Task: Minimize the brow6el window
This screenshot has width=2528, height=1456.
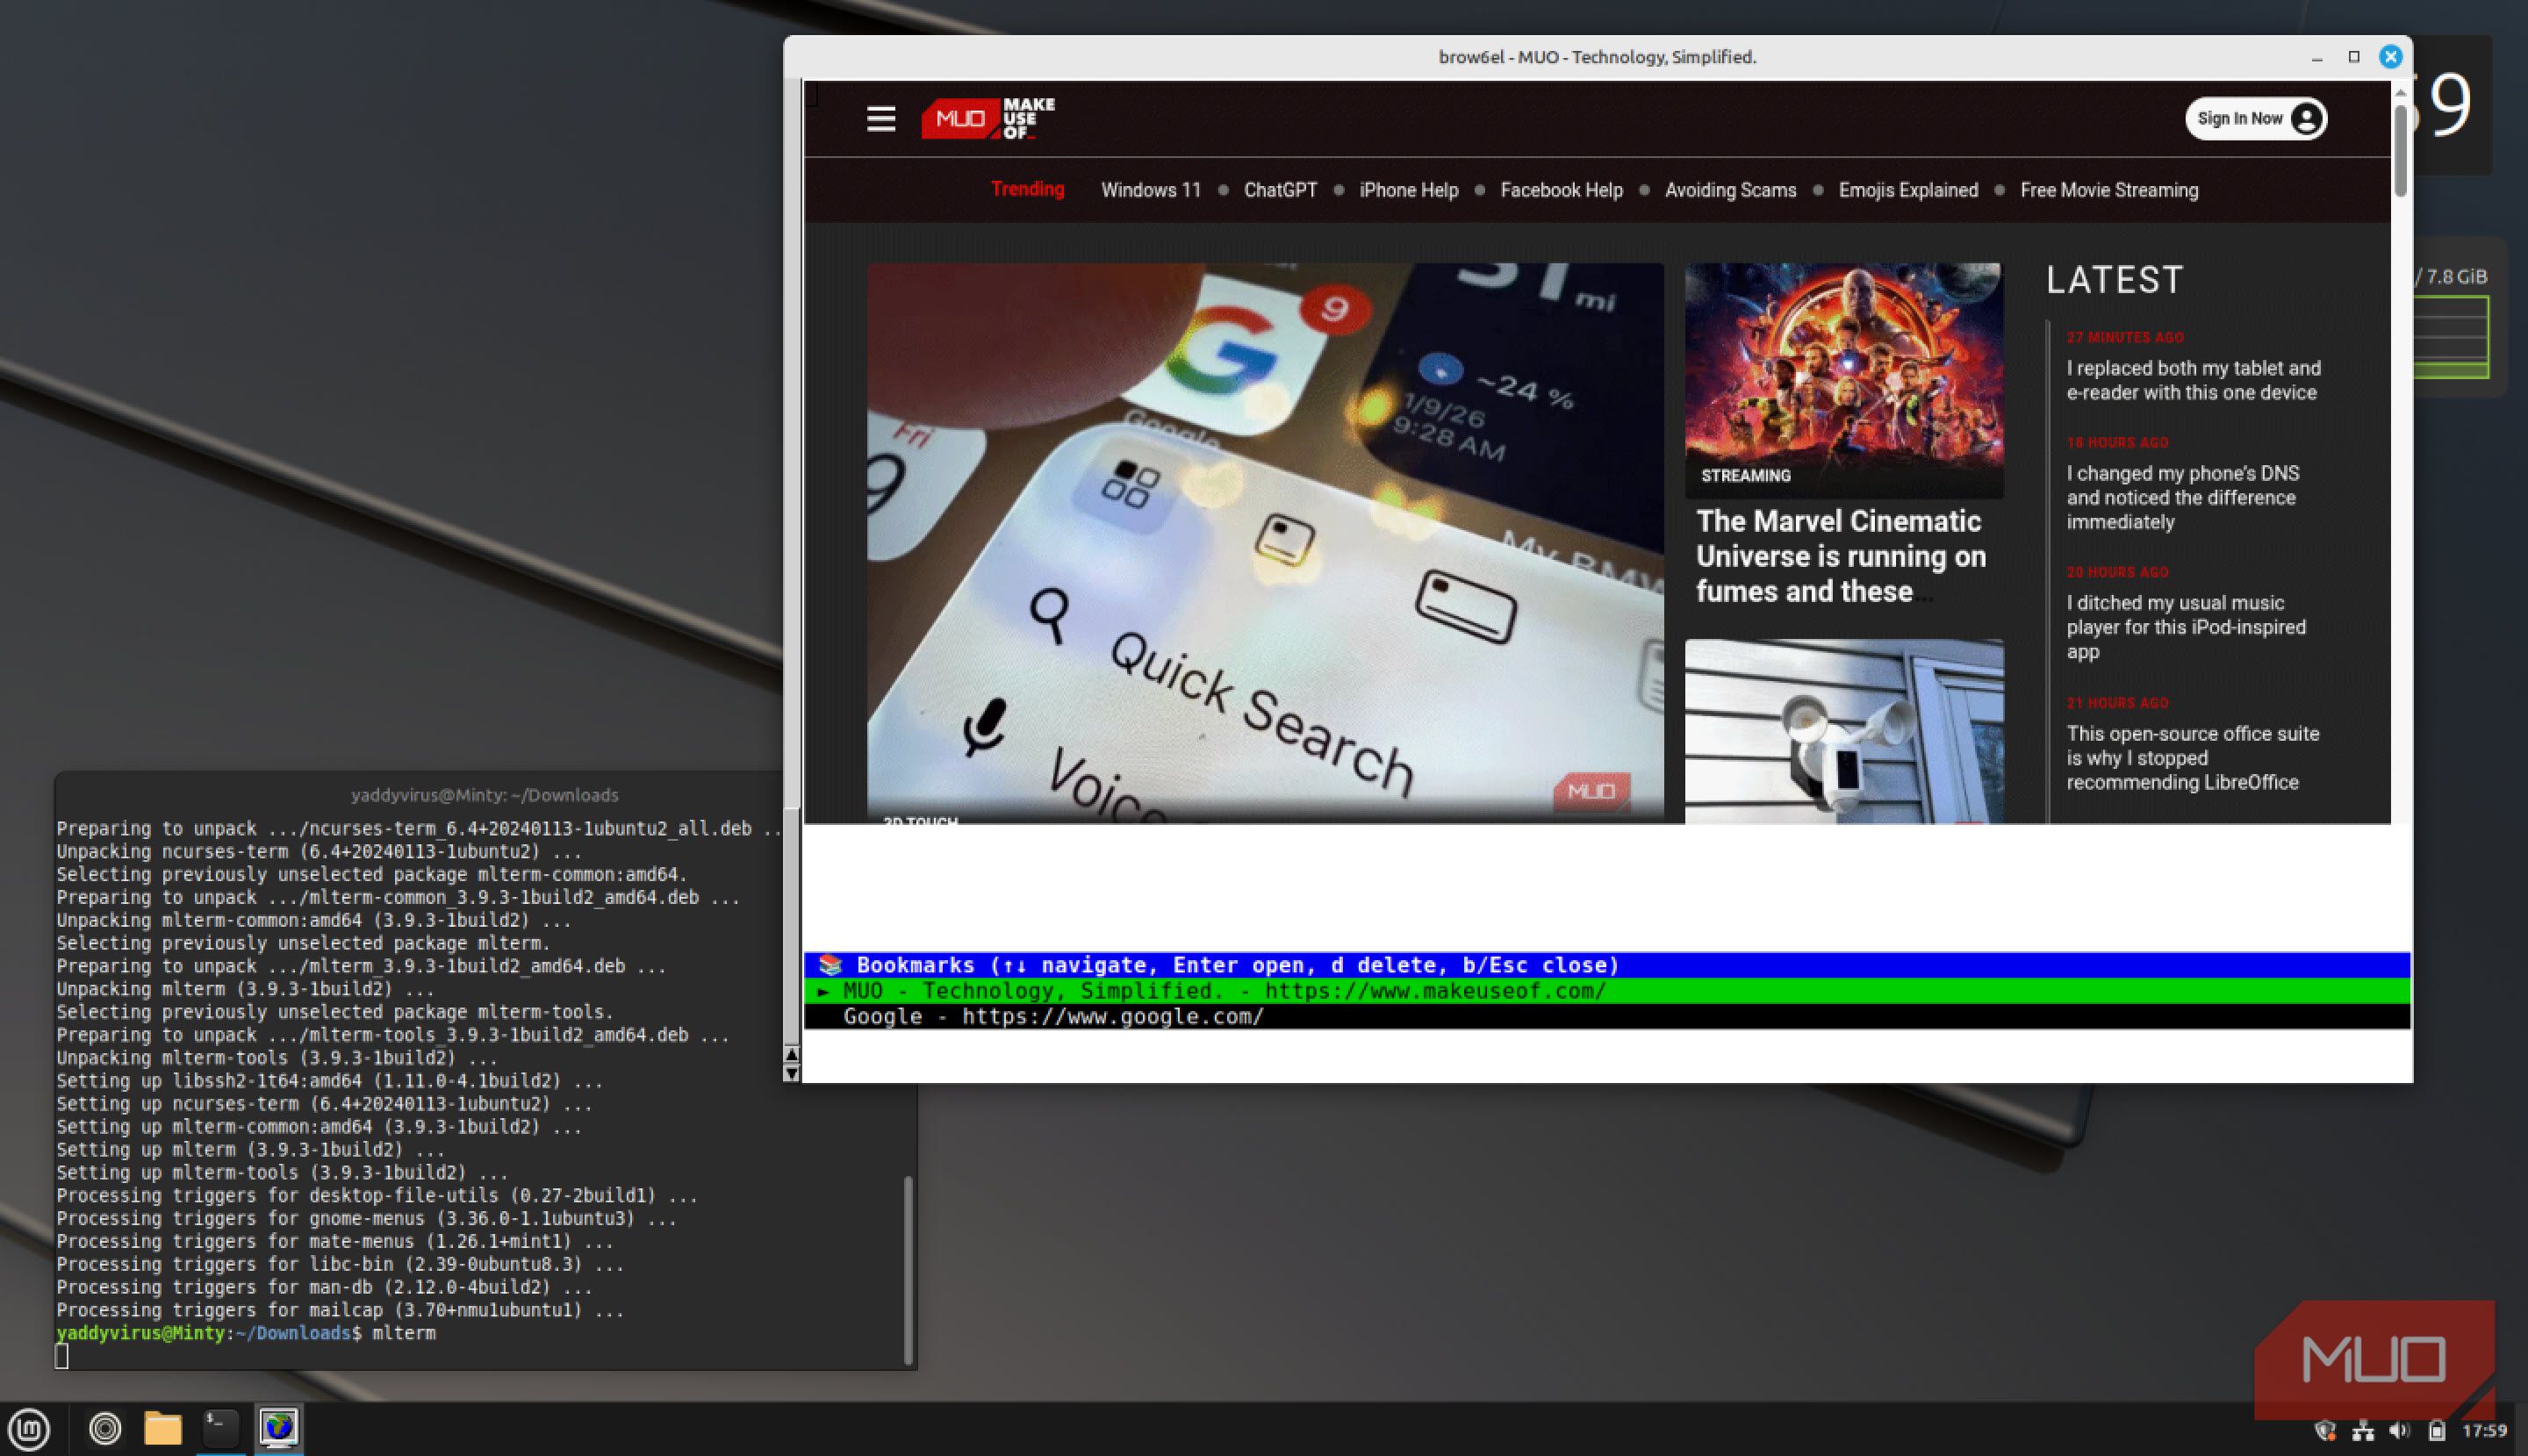Action: pos(2316,57)
